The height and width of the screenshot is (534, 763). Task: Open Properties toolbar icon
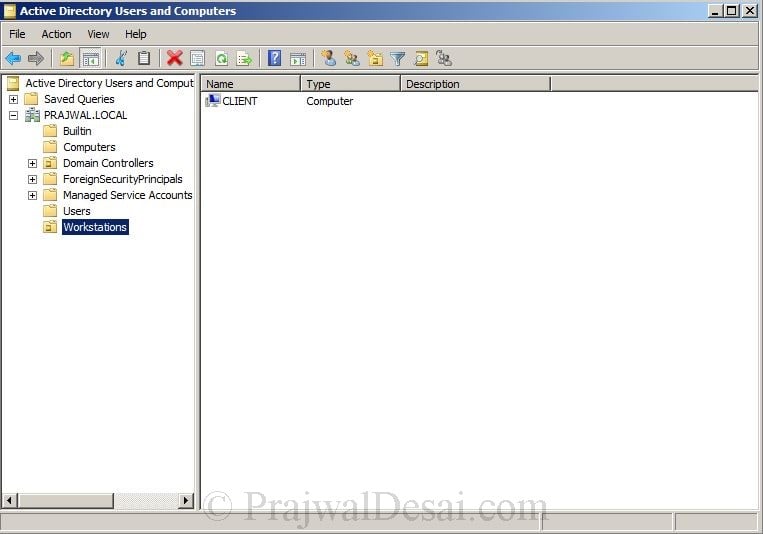point(197,59)
